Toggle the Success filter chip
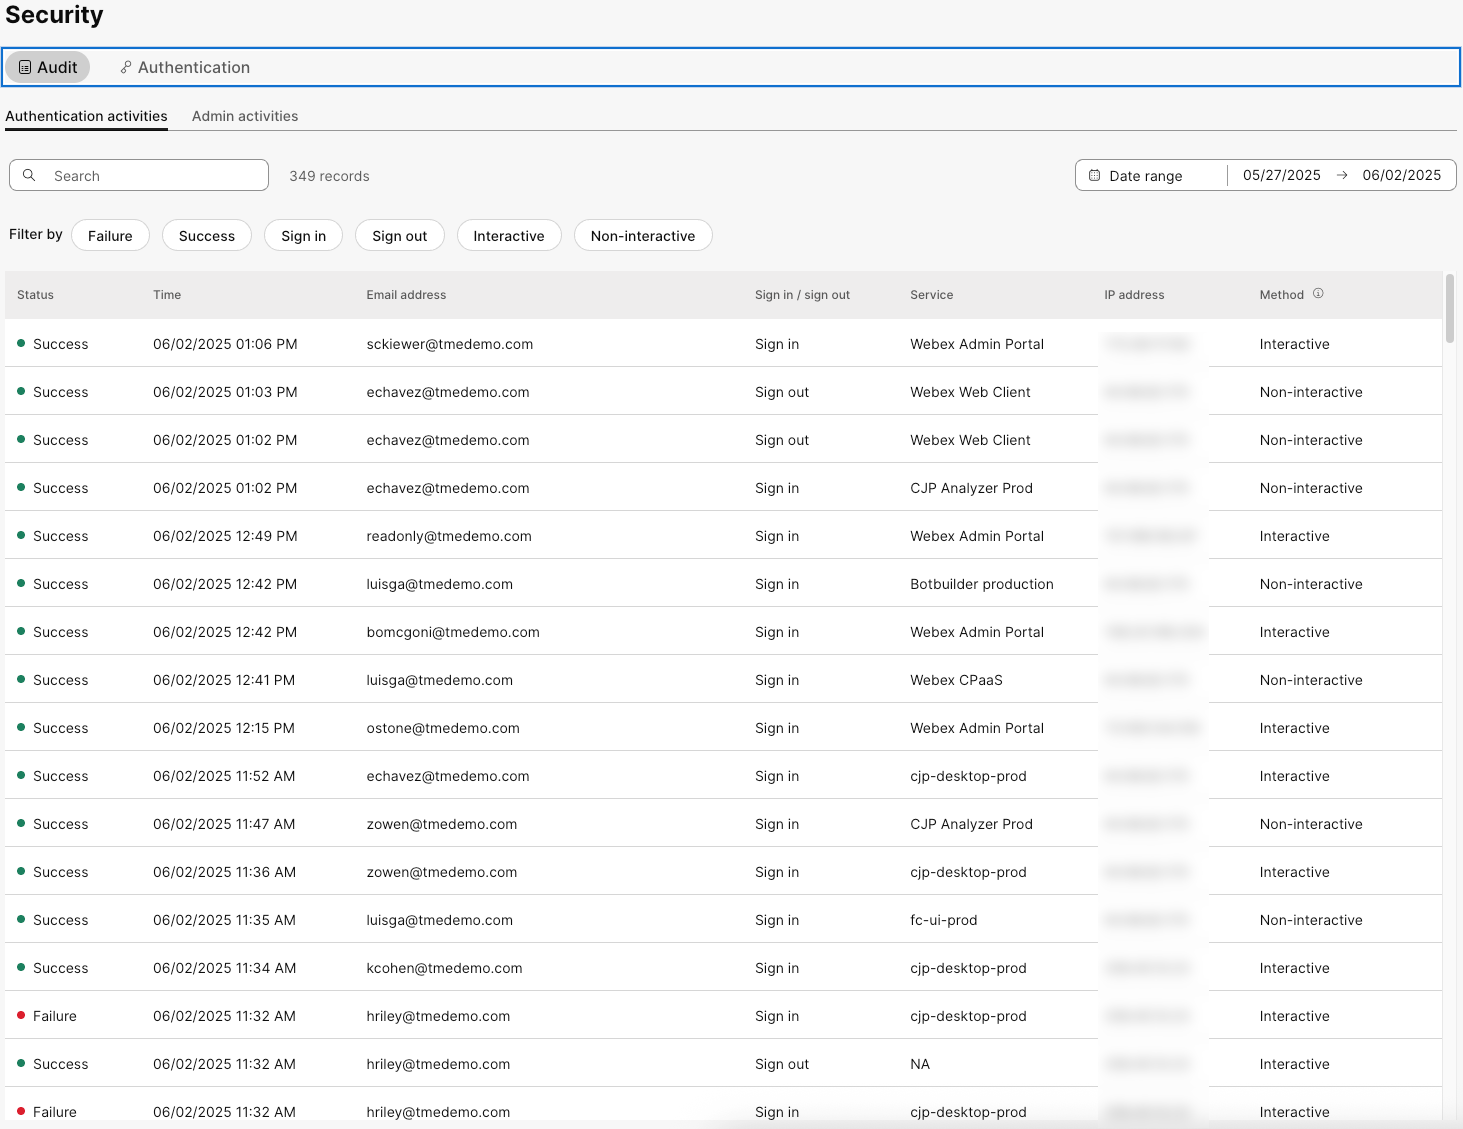The width and height of the screenshot is (1463, 1129). 206,236
